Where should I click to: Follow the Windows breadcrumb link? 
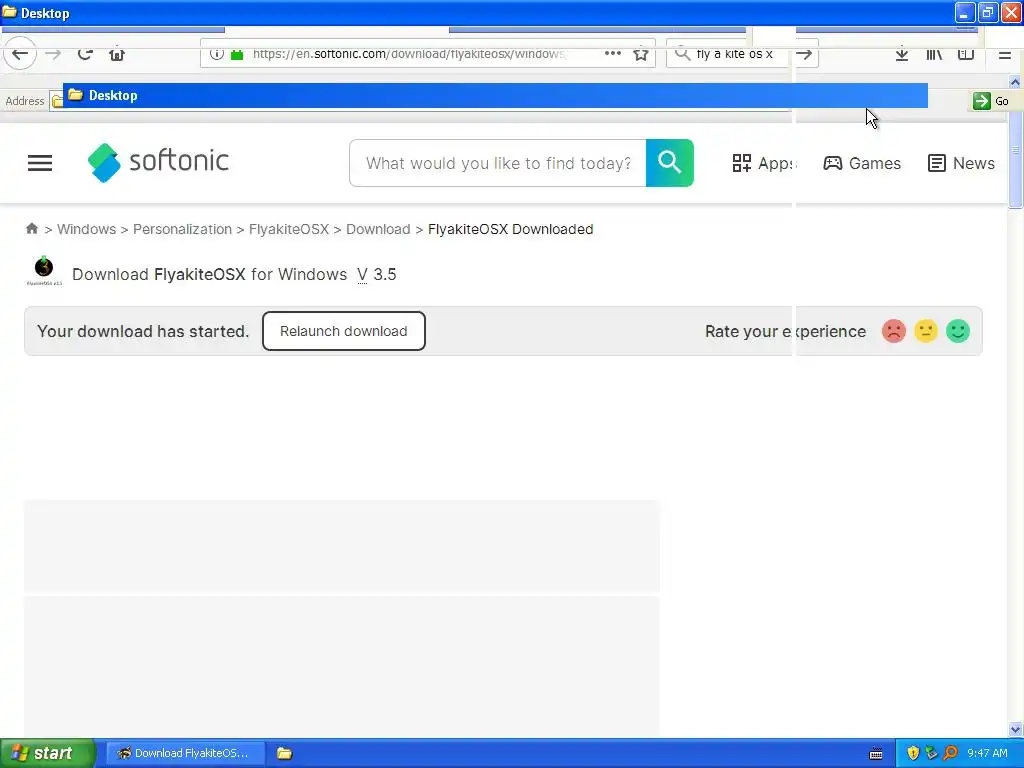tap(86, 229)
